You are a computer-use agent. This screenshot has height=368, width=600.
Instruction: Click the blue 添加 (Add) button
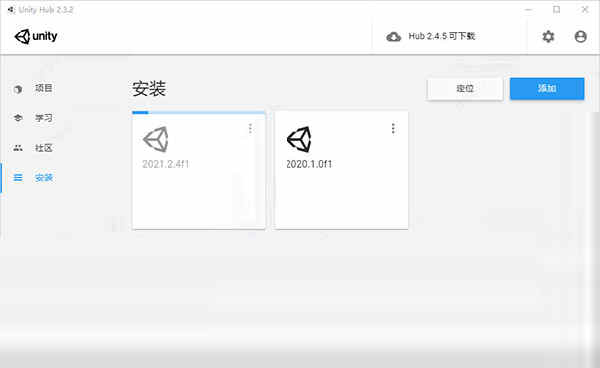pos(547,89)
